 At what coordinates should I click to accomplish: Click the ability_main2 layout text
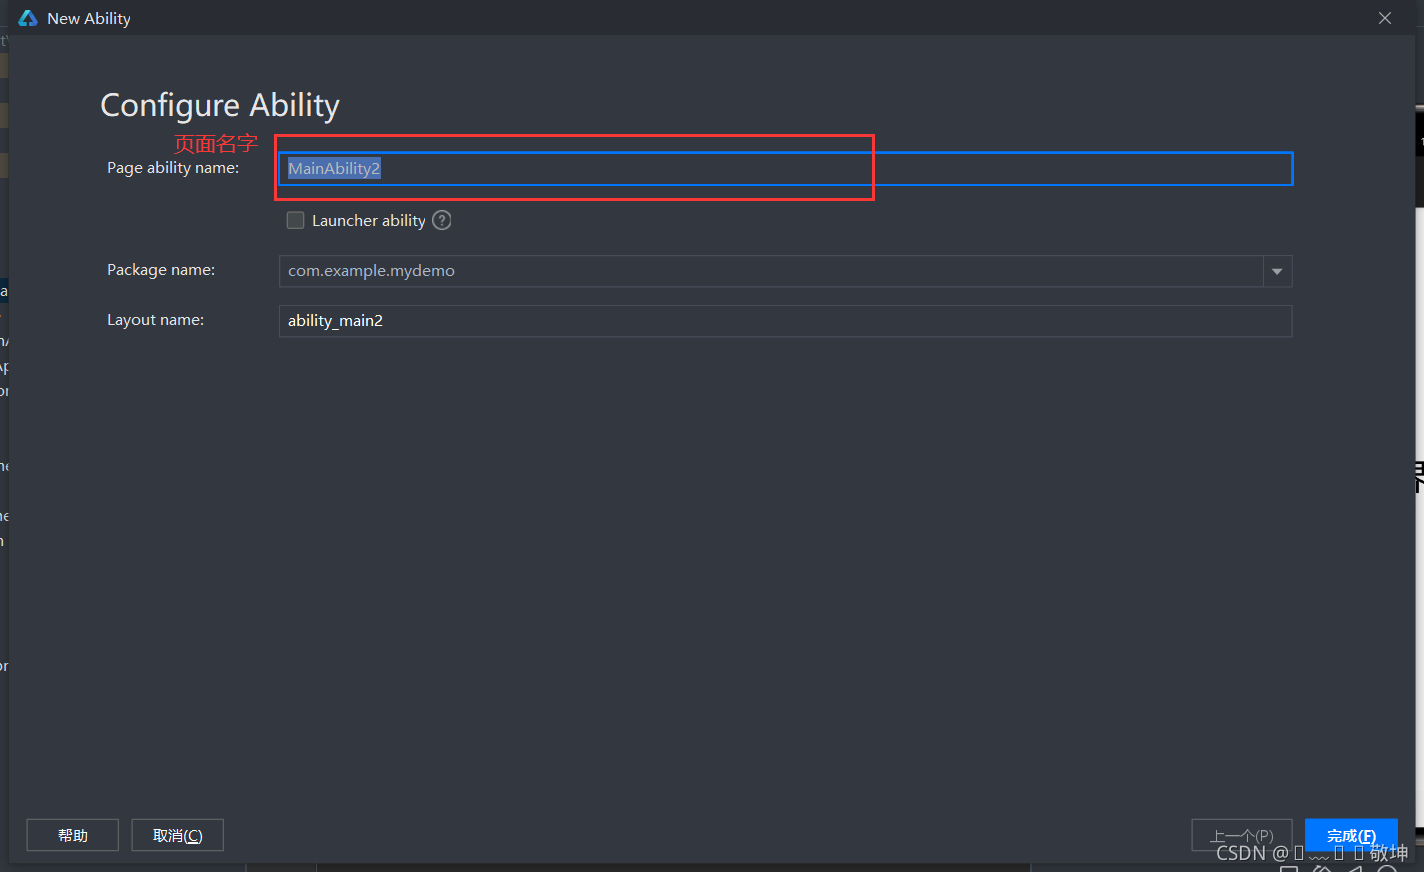click(335, 321)
